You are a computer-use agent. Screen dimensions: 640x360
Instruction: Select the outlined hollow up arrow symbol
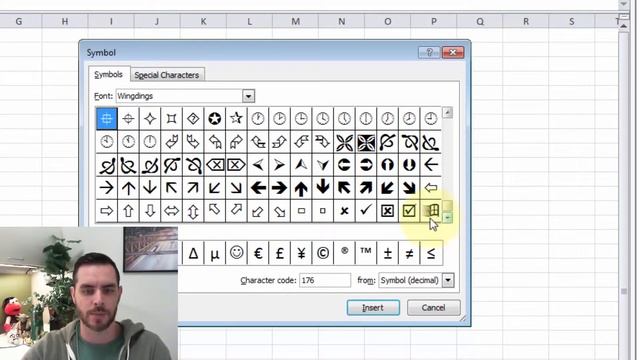[128, 211]
